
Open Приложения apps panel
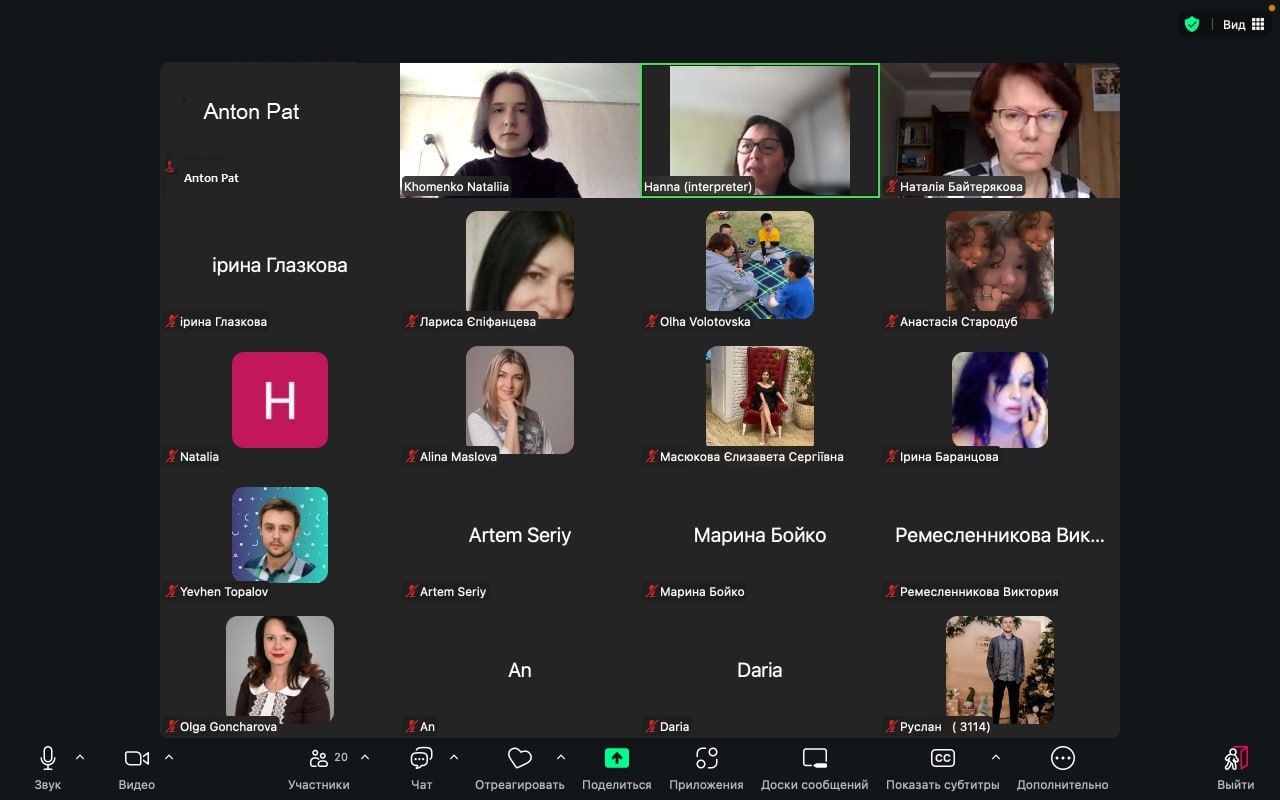tap(706, 759)
